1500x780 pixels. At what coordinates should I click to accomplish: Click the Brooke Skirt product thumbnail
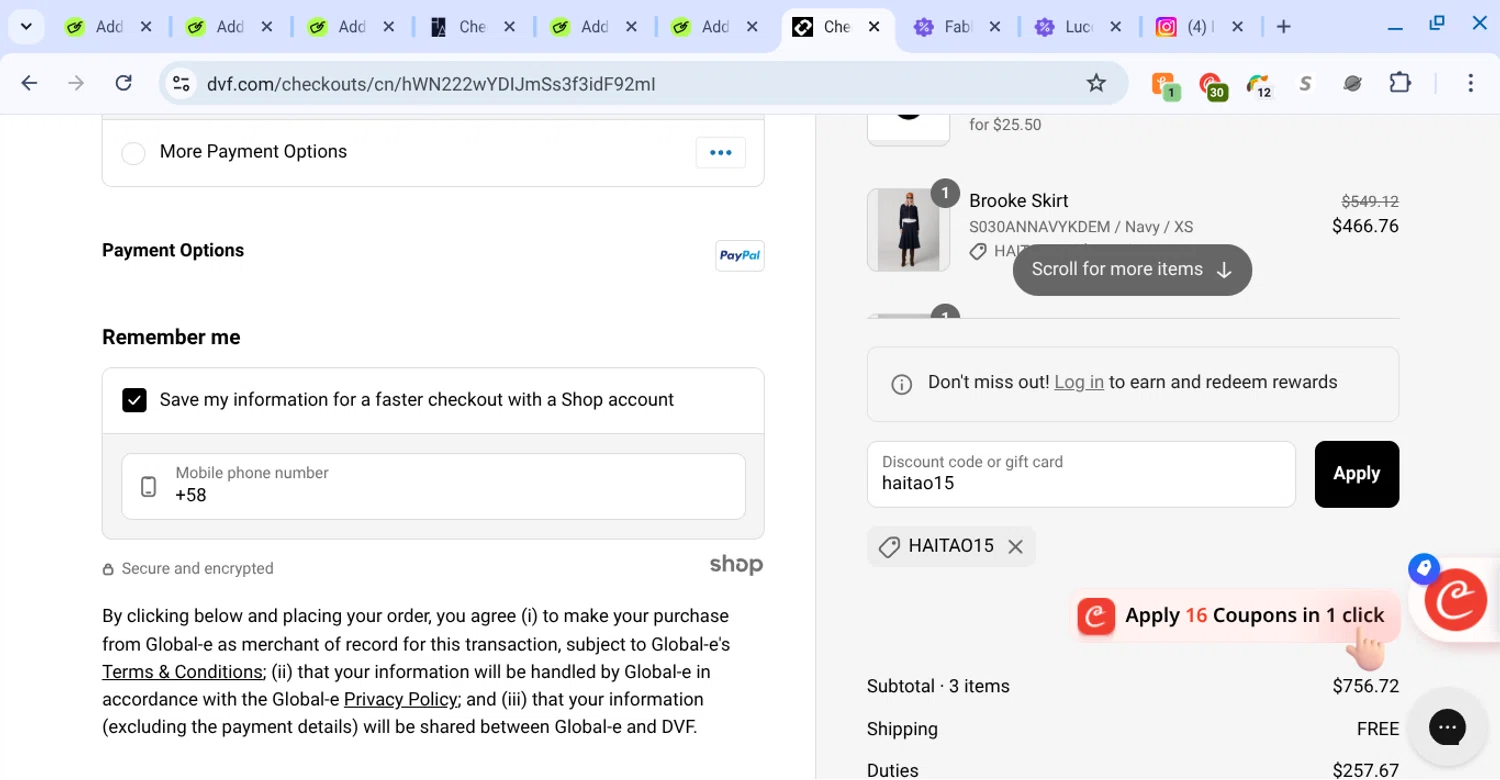click(908, 230)
